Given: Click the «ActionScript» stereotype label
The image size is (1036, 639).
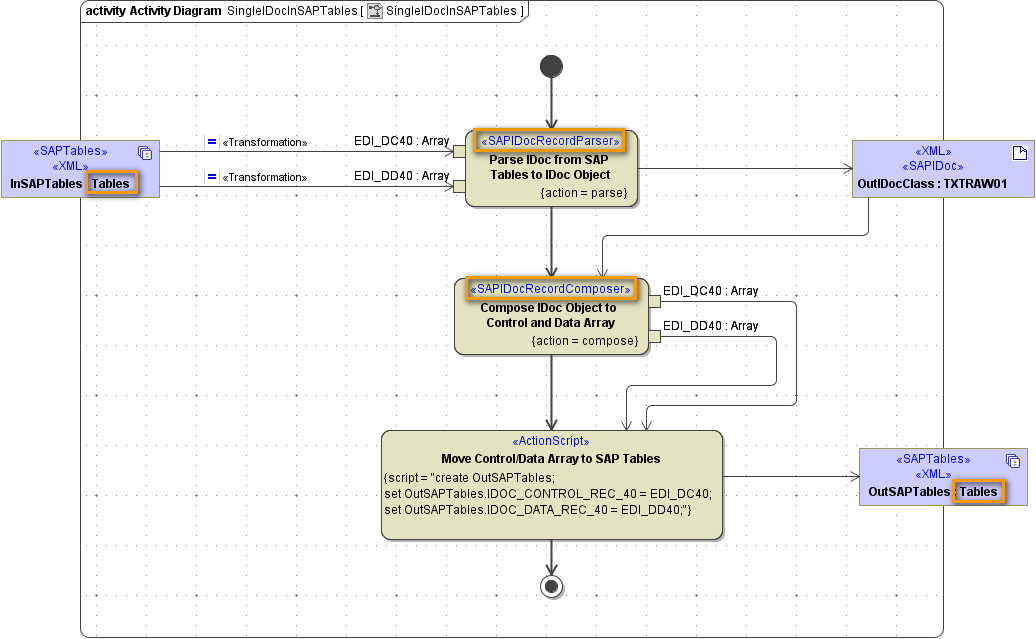Looking at the screenshot, I should tap(551, 441).
